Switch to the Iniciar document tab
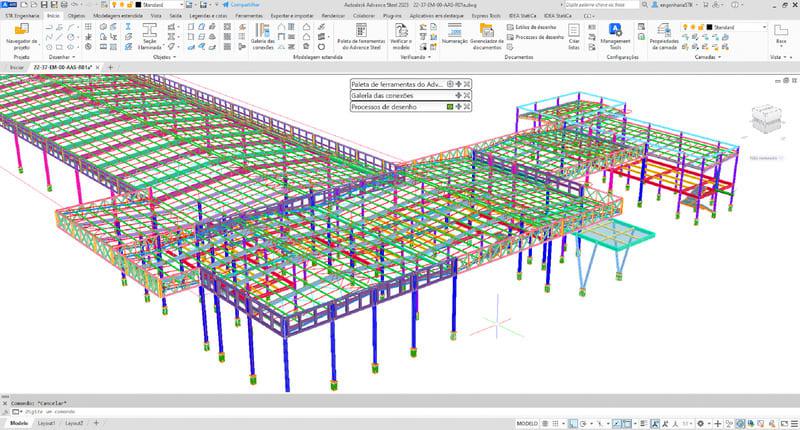 tap(16, 67)
